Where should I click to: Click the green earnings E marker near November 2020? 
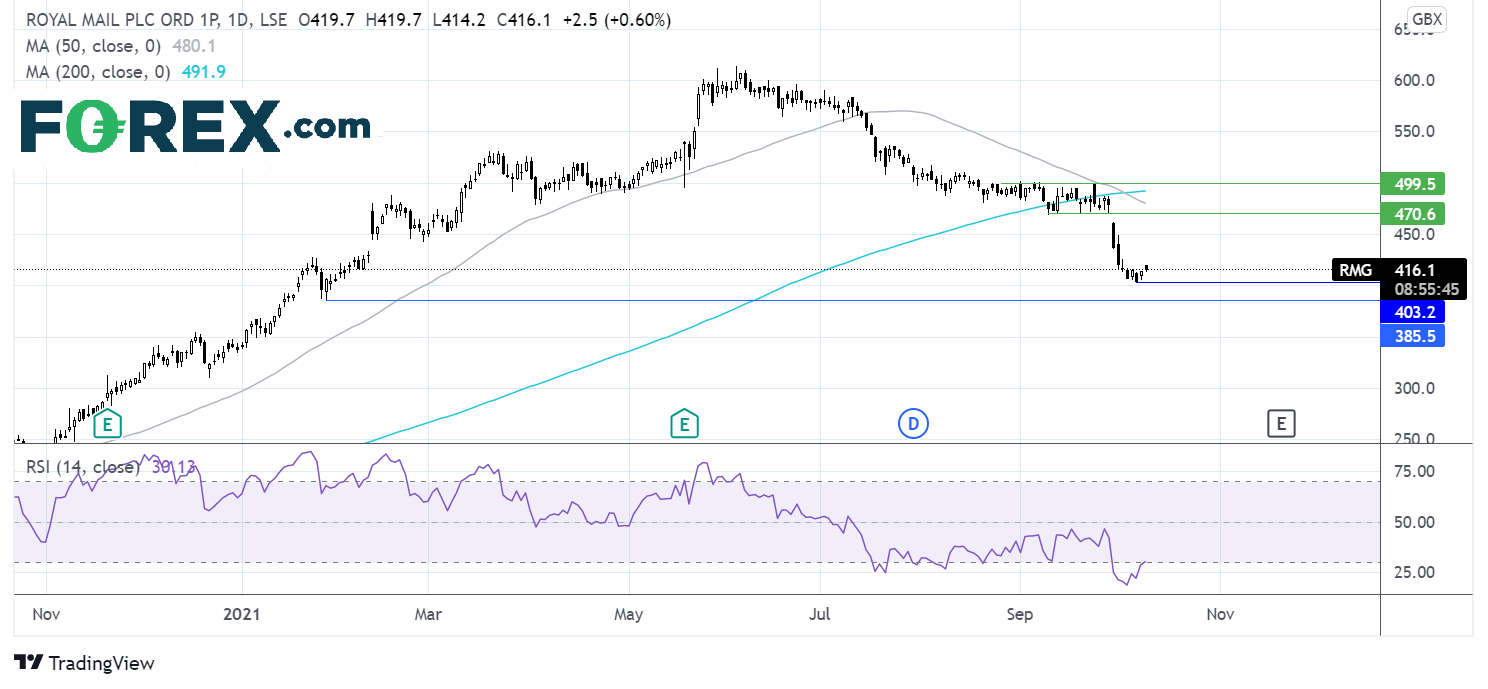[x=107, y=424]
